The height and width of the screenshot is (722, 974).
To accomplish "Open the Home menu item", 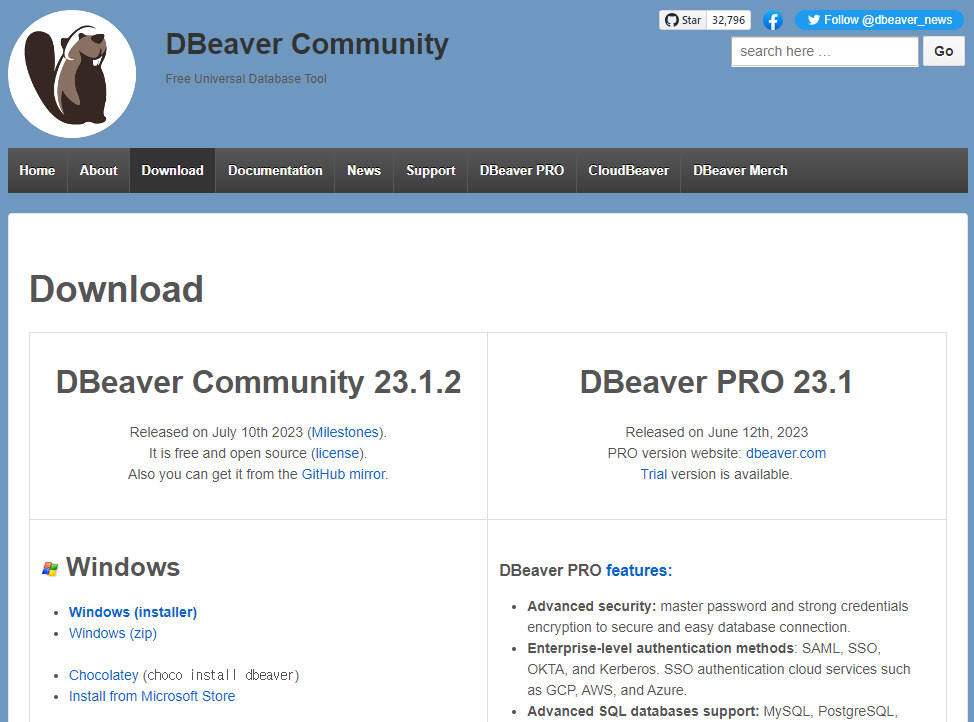I will (37, 170).
